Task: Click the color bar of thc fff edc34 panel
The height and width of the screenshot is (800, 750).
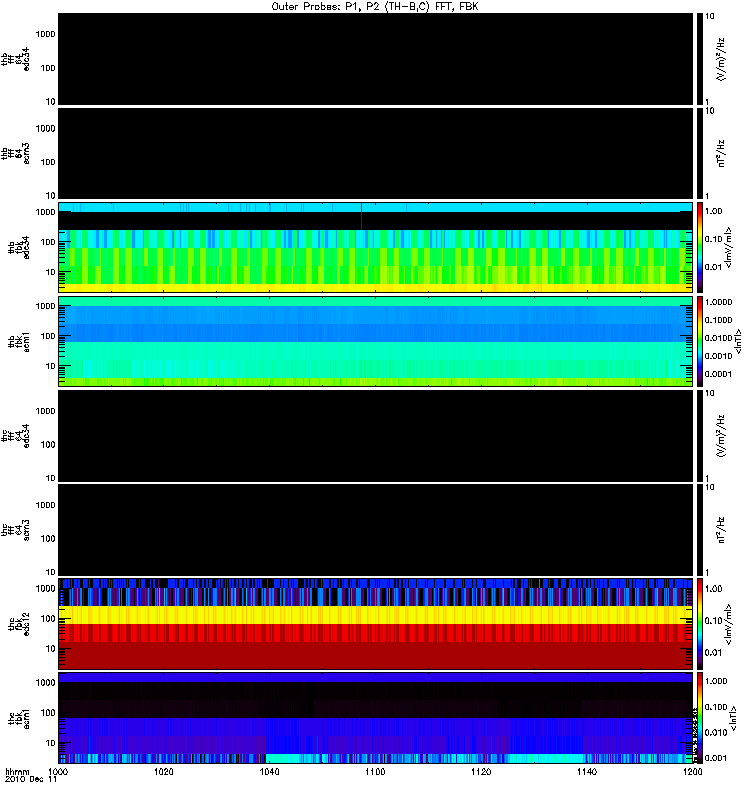Action: 699,436
